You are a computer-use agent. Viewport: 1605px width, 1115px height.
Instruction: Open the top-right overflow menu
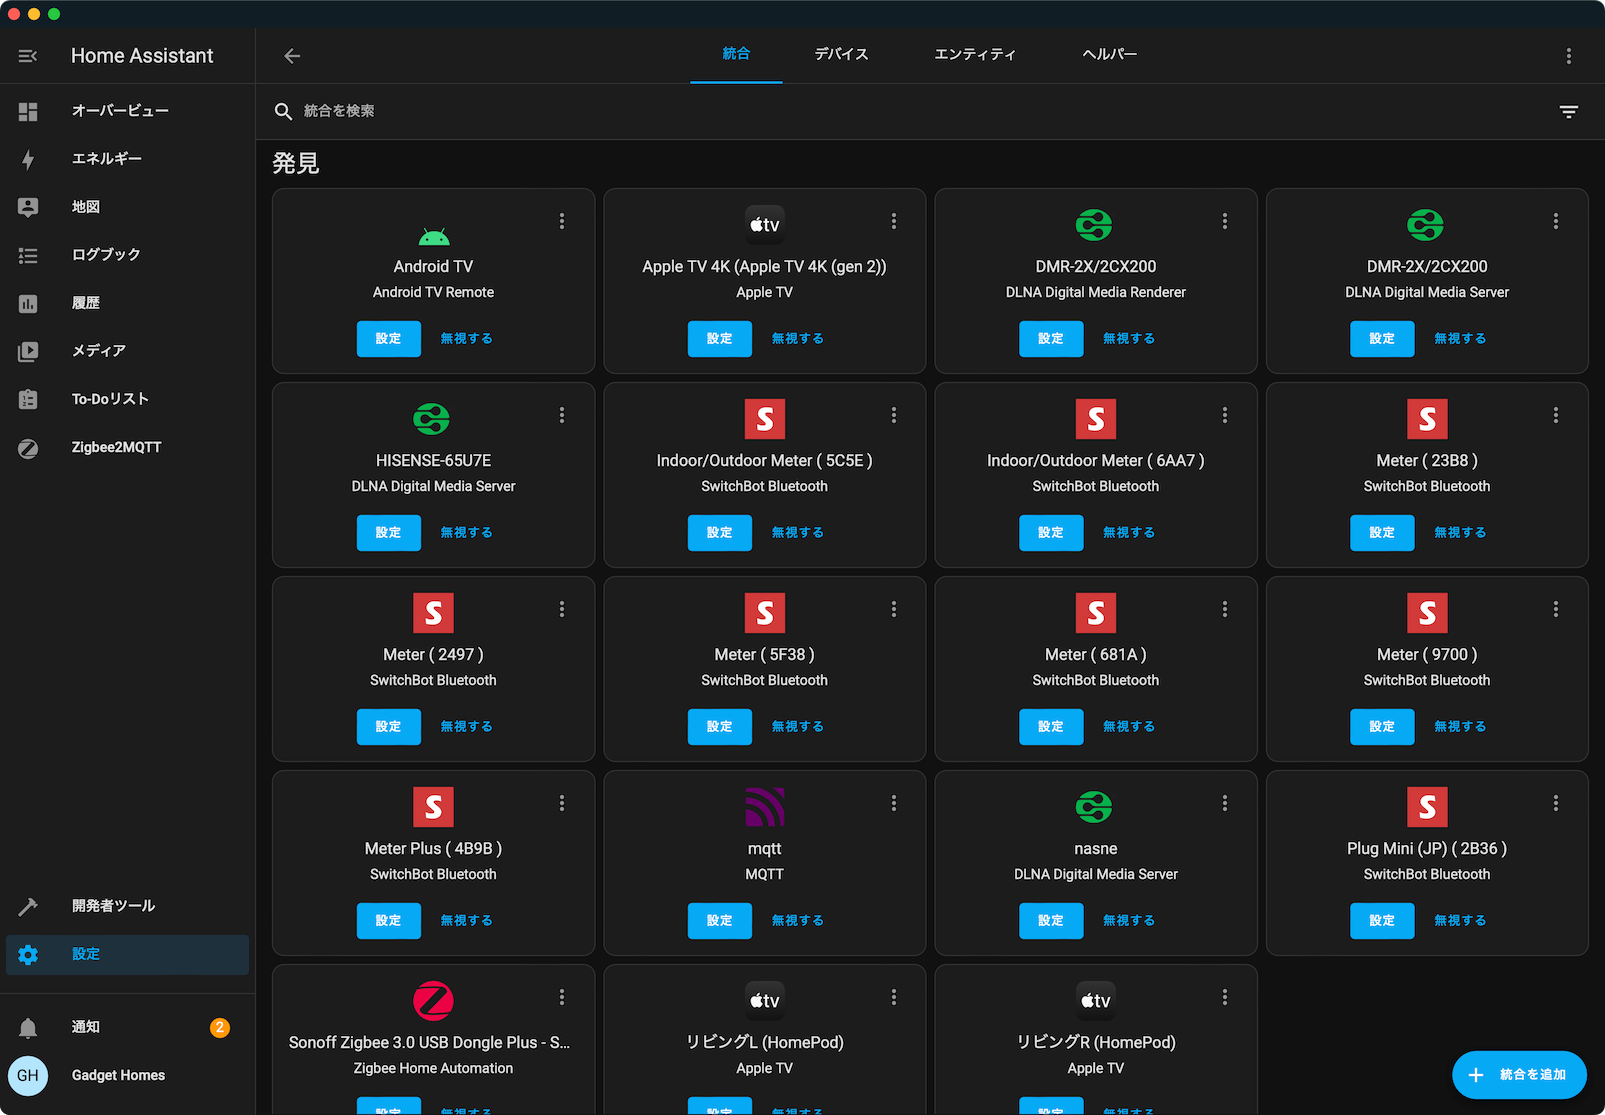point(1568,56)
